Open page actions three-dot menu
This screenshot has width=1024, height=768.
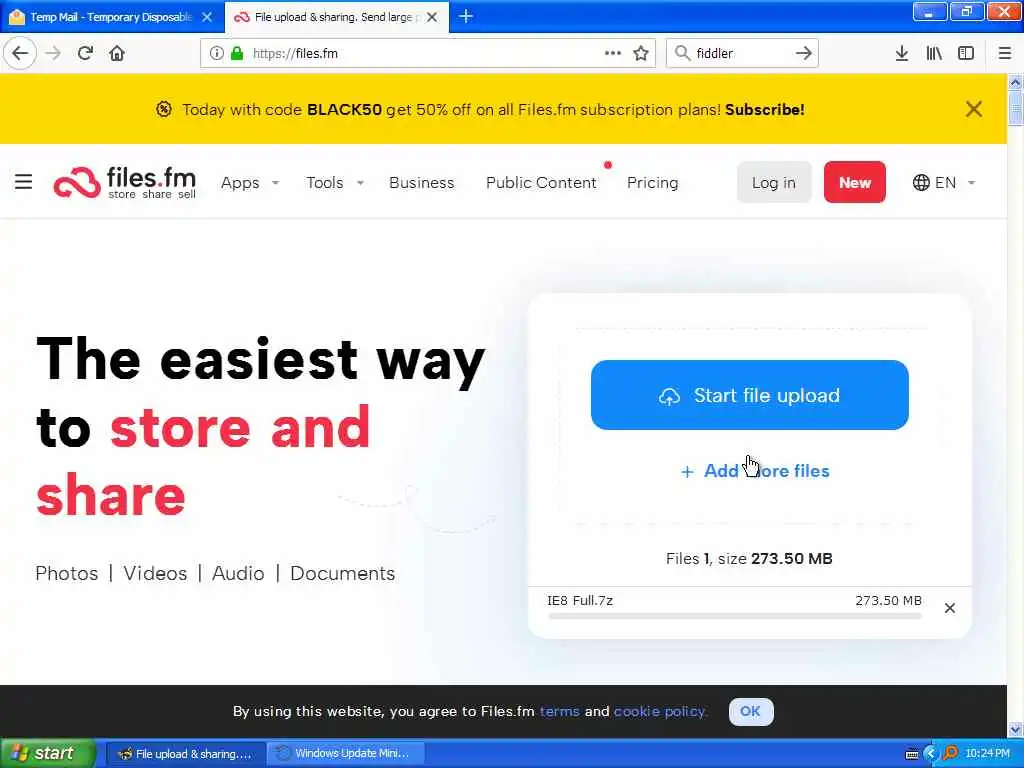tap(613, 53)
